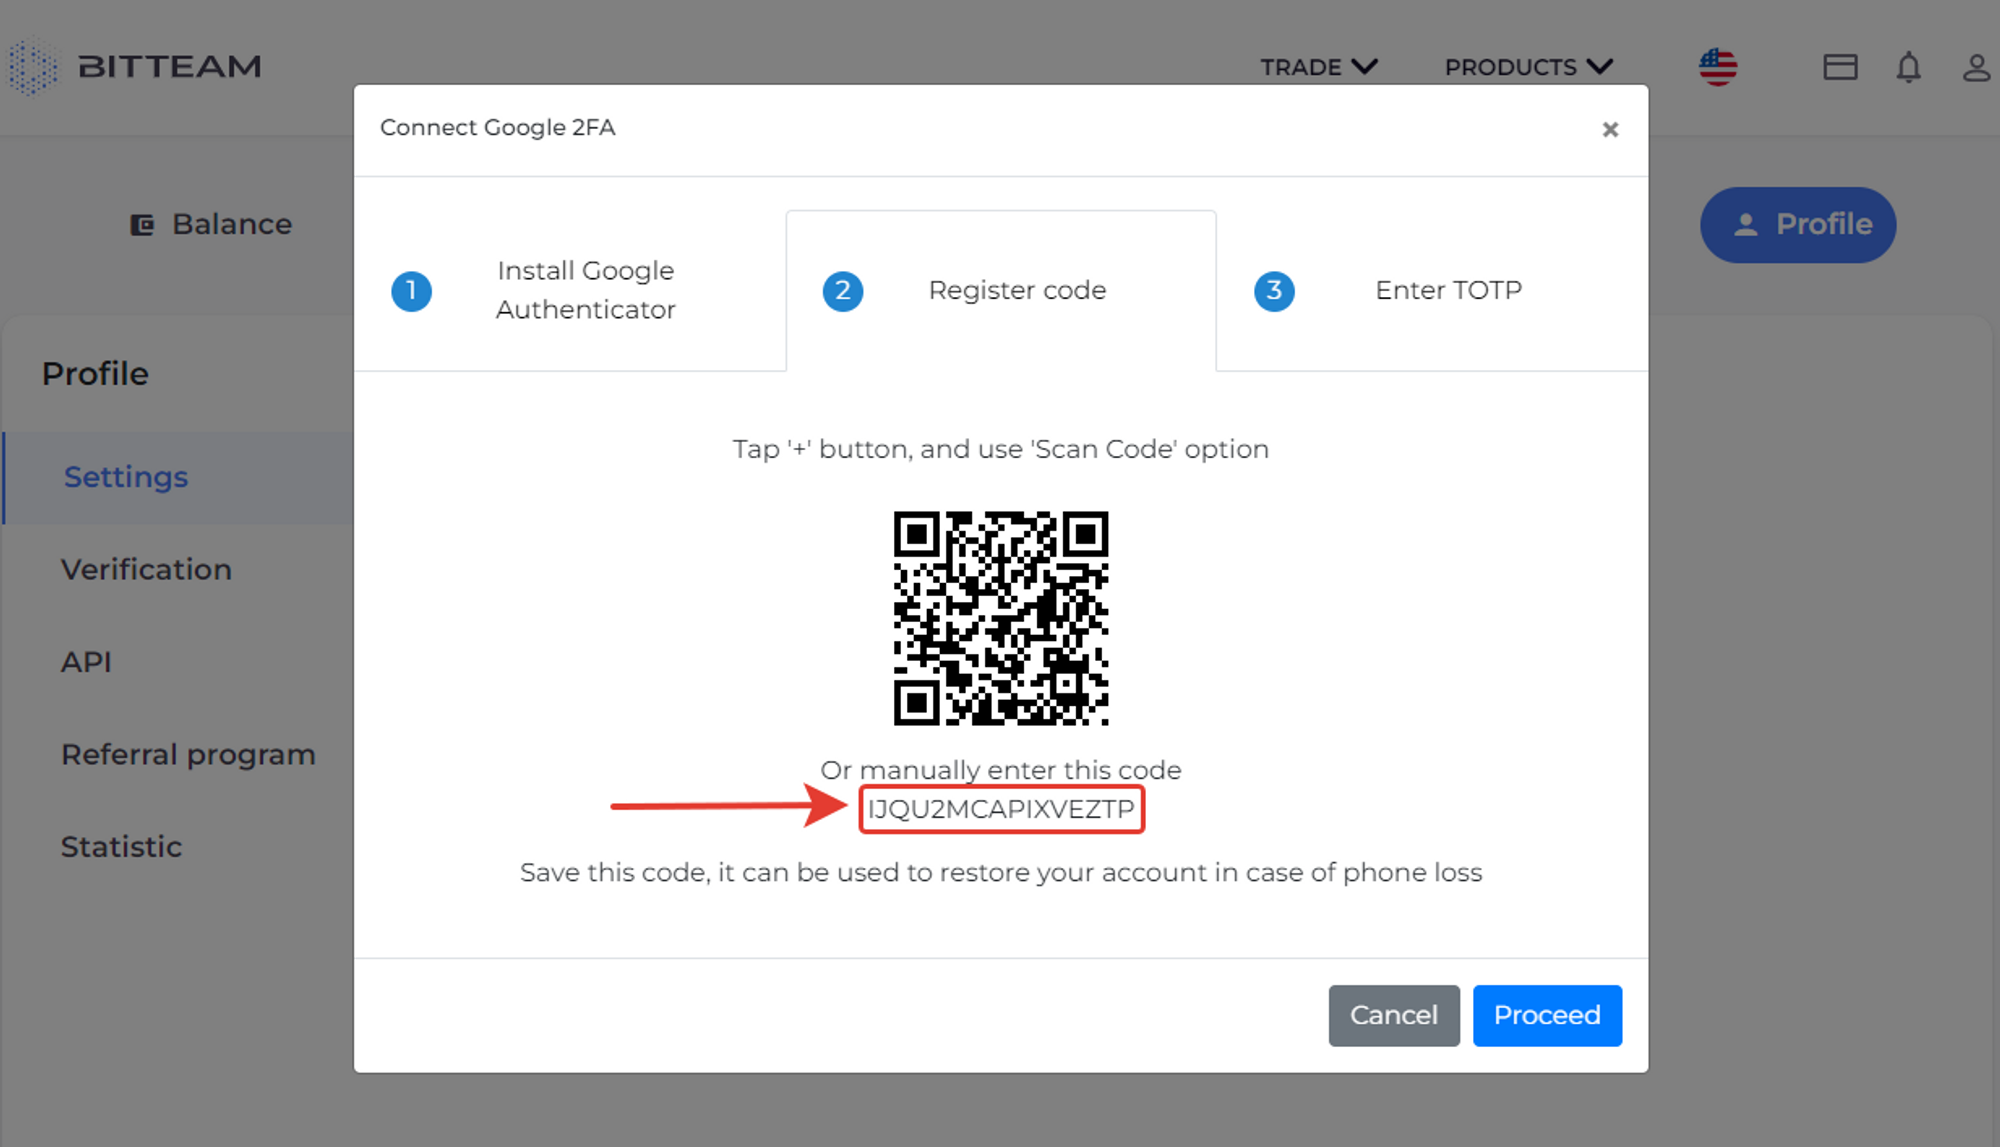2000x1147 pixels.
Task: Open Verification in the sidebar
Action: pos(146,569)
